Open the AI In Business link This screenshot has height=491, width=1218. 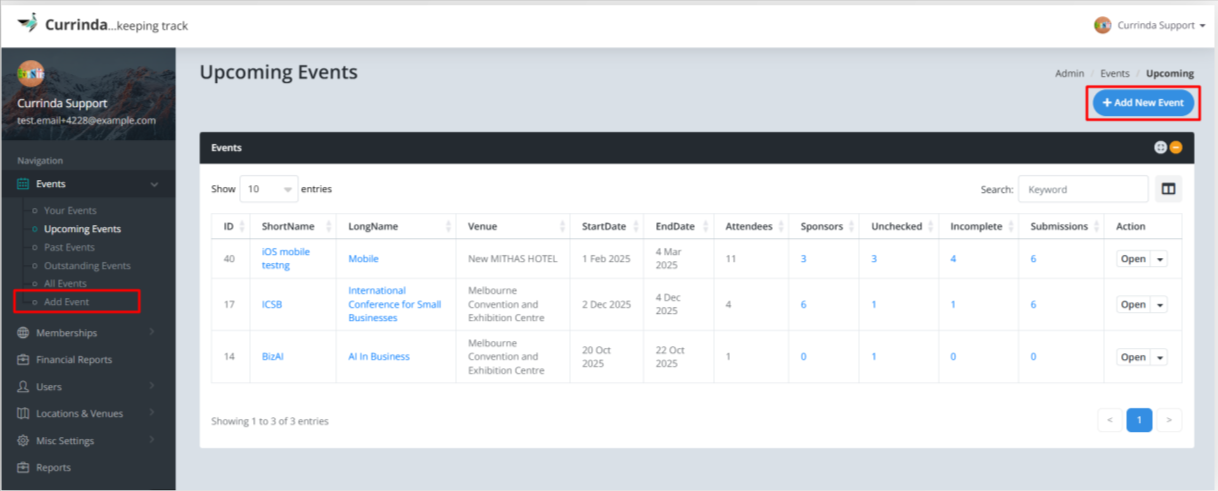379,357
